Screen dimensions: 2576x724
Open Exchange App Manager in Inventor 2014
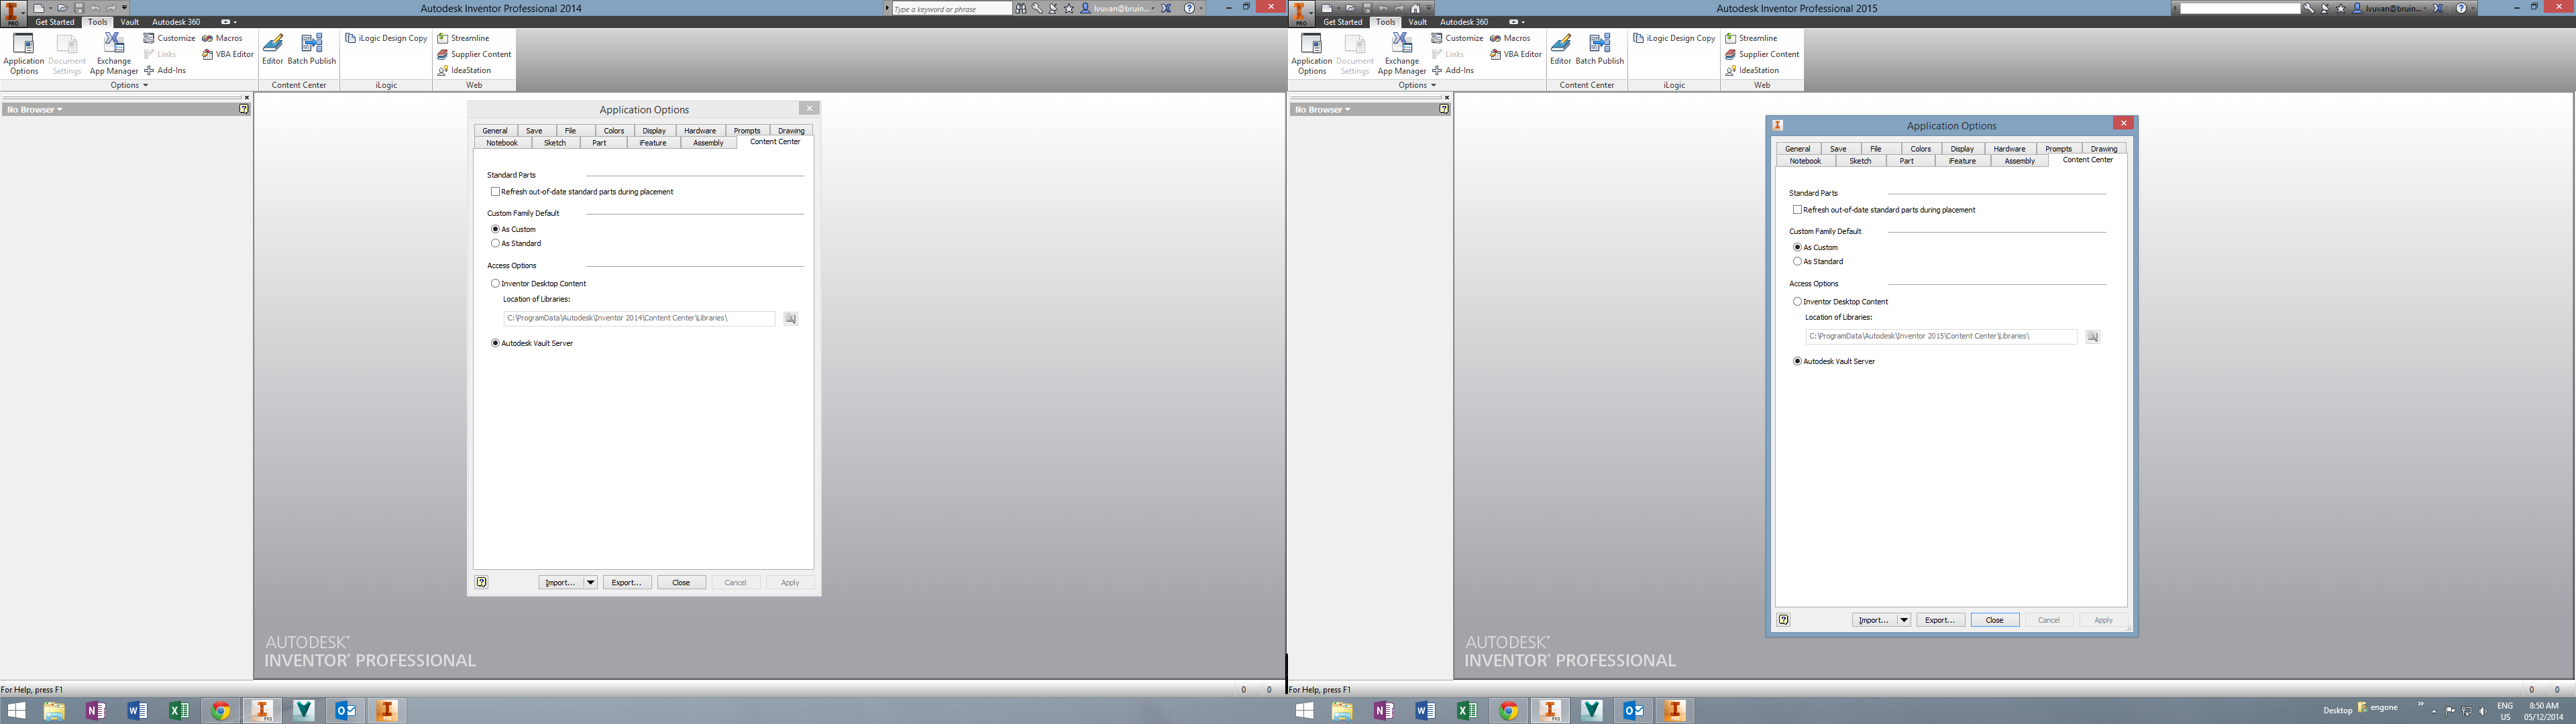click(114, 54)
